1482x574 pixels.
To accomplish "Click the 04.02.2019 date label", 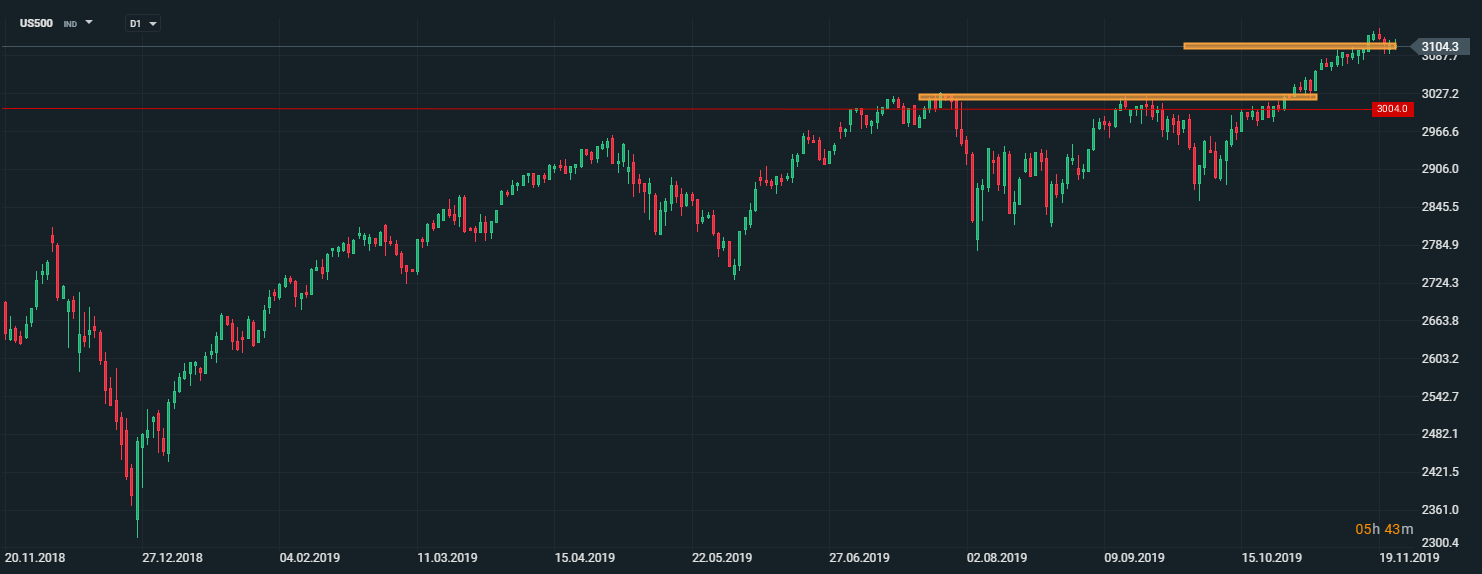I will pos(310,557).
